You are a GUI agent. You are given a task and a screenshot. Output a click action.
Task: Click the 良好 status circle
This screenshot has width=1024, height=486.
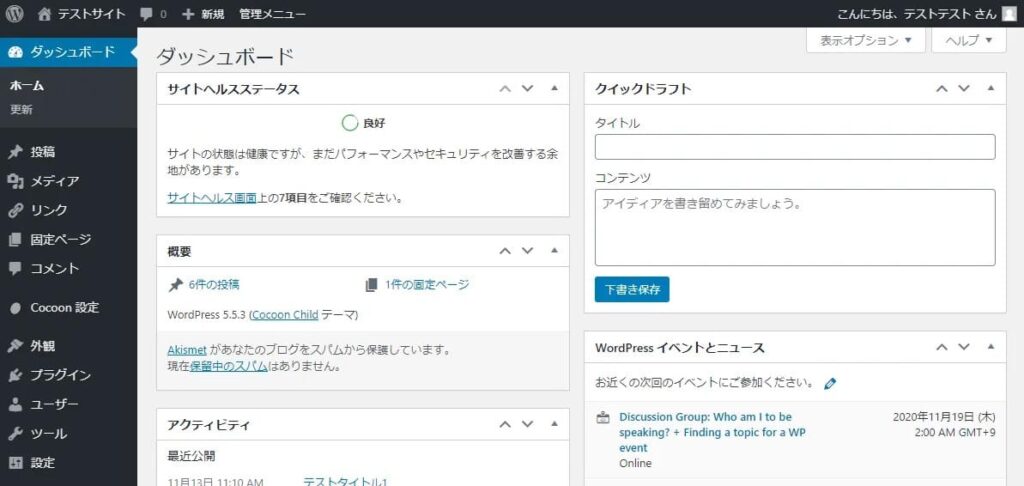(350, 123)
